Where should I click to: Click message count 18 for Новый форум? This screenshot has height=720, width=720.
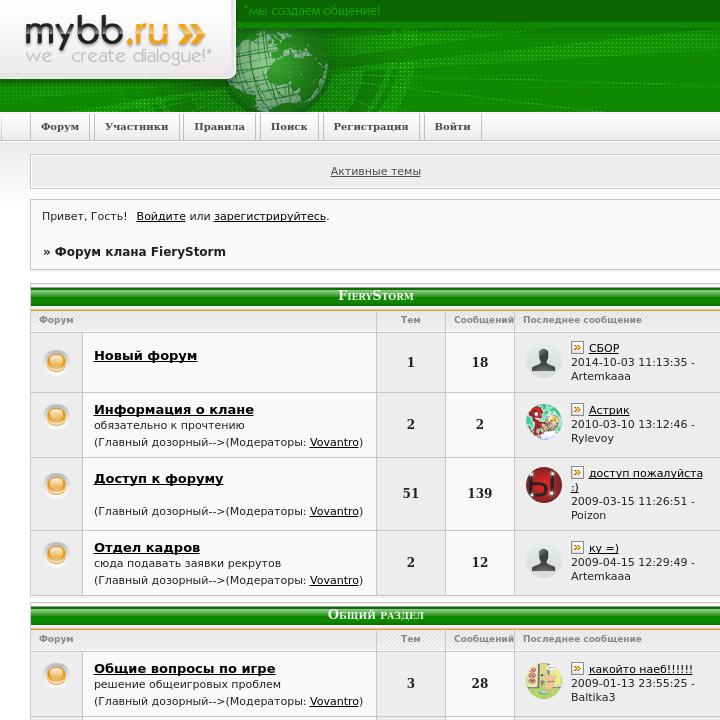click(480, 362)
